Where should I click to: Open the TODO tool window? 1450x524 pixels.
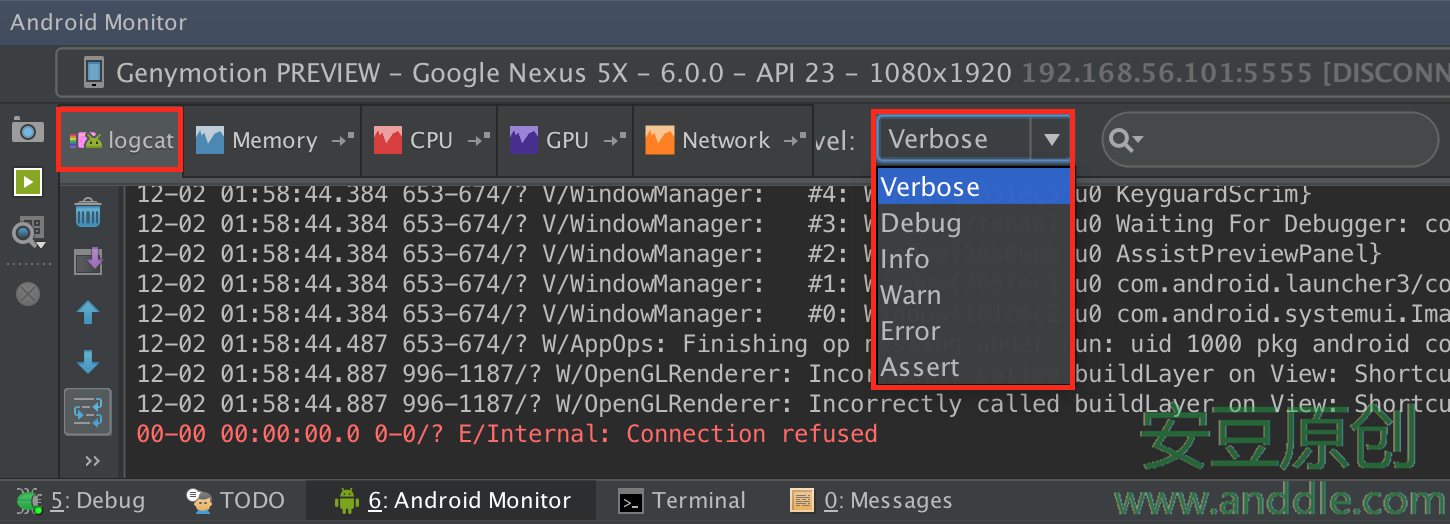pyautogui.click(x=237, y=501)
